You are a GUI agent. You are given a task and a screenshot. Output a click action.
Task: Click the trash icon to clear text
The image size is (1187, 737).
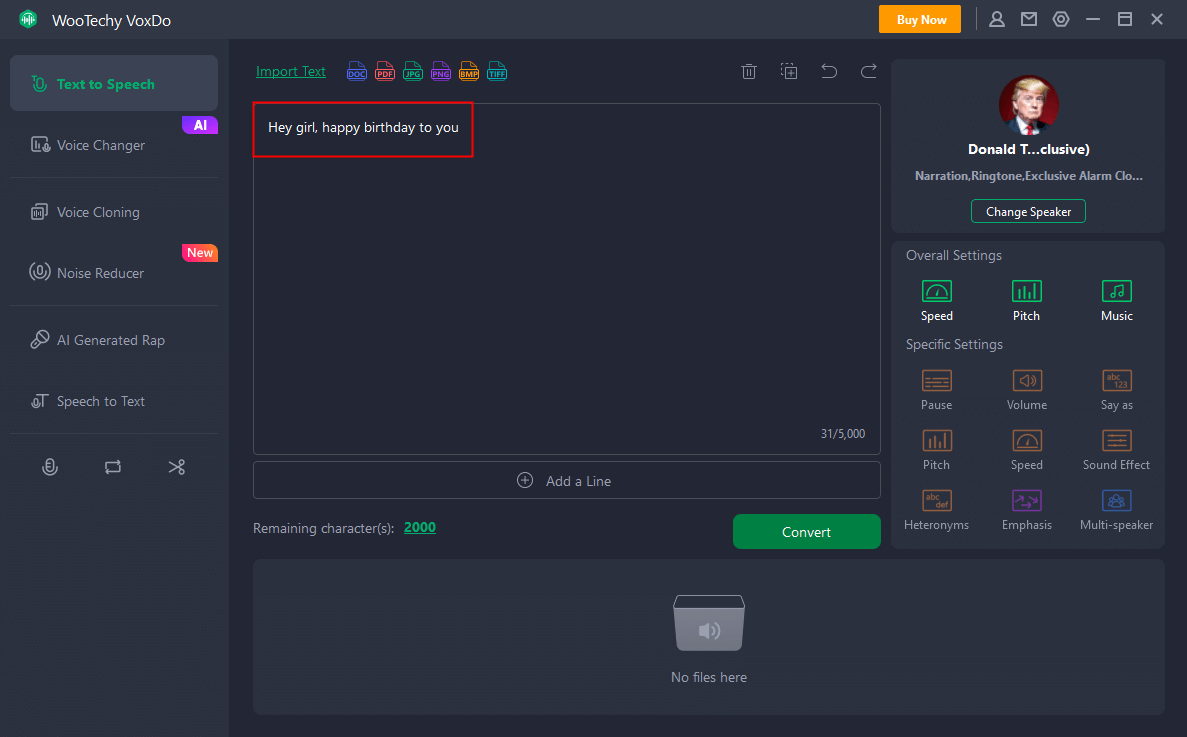[x=749, y=71]
